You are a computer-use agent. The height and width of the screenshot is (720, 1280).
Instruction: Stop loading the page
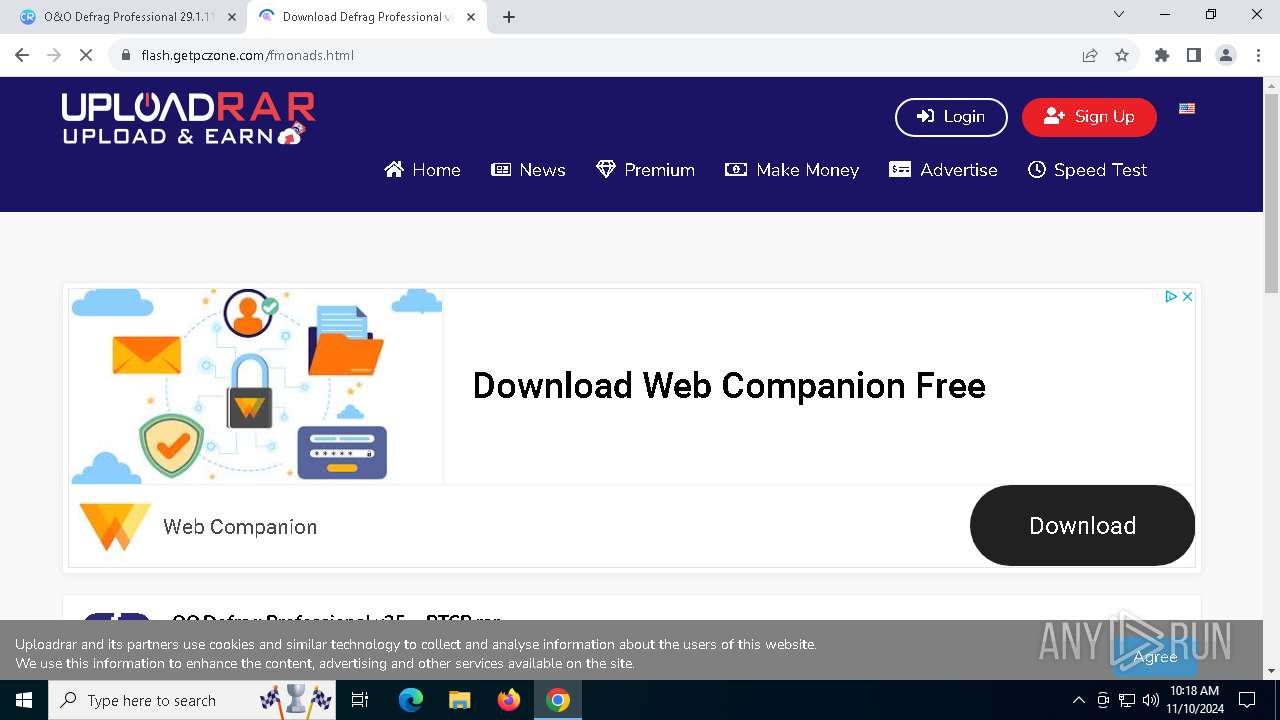click(x=86, y=55)
